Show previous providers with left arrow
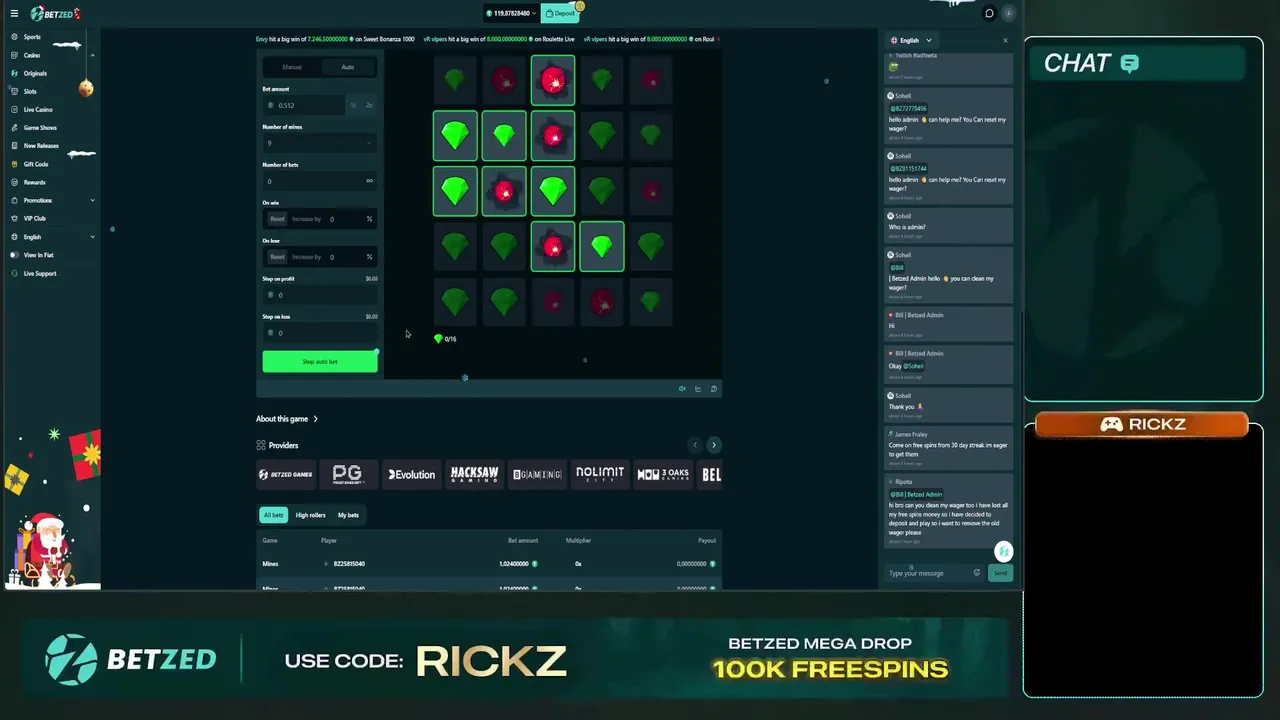Image resolution: width=1280 pixels, height=720 pixels. pos(695,445)
